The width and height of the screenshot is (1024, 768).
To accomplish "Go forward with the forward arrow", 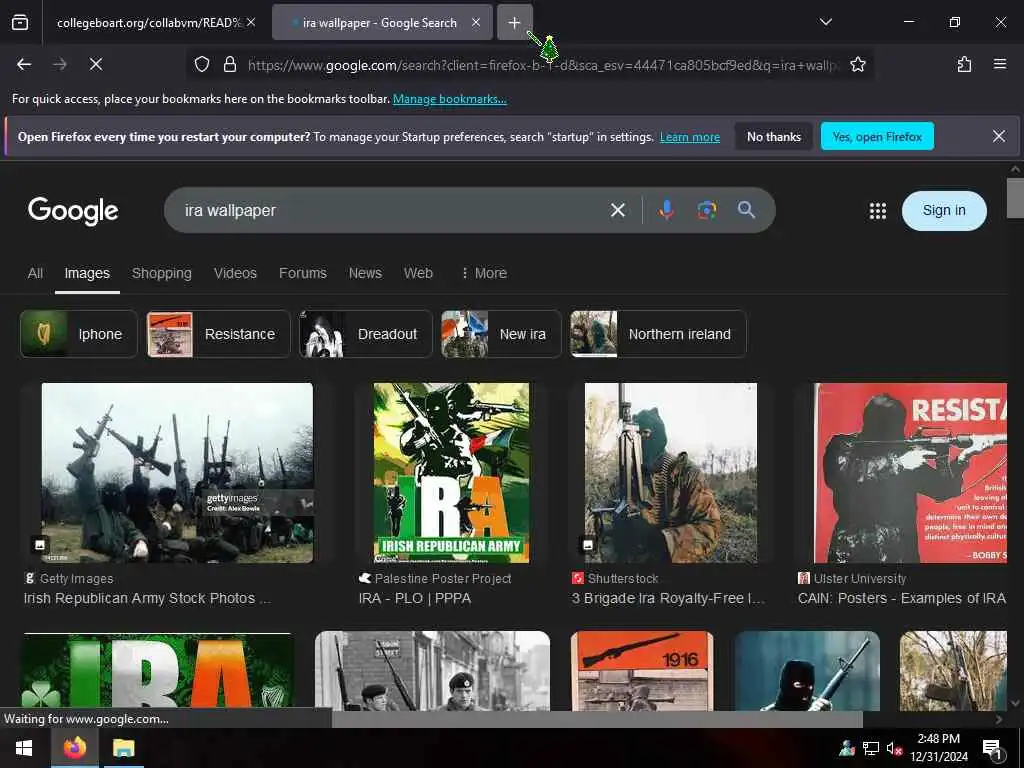I will pos(60,64).
